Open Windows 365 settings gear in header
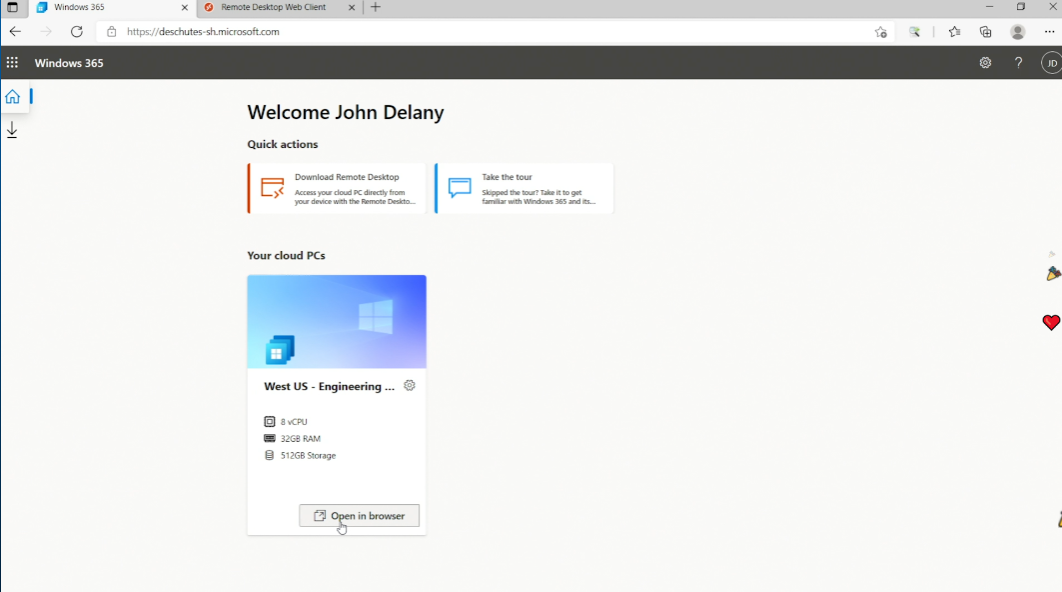 985,63
